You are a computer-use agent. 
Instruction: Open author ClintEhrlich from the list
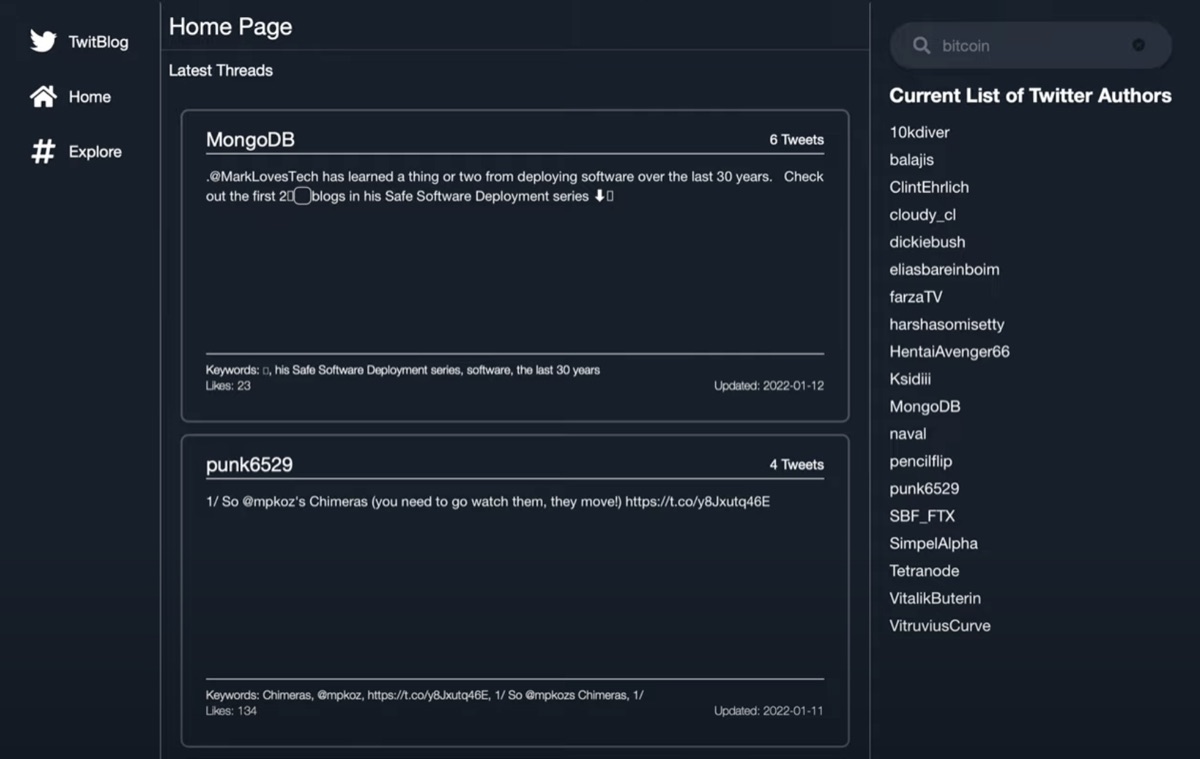(x=929, y=187)
